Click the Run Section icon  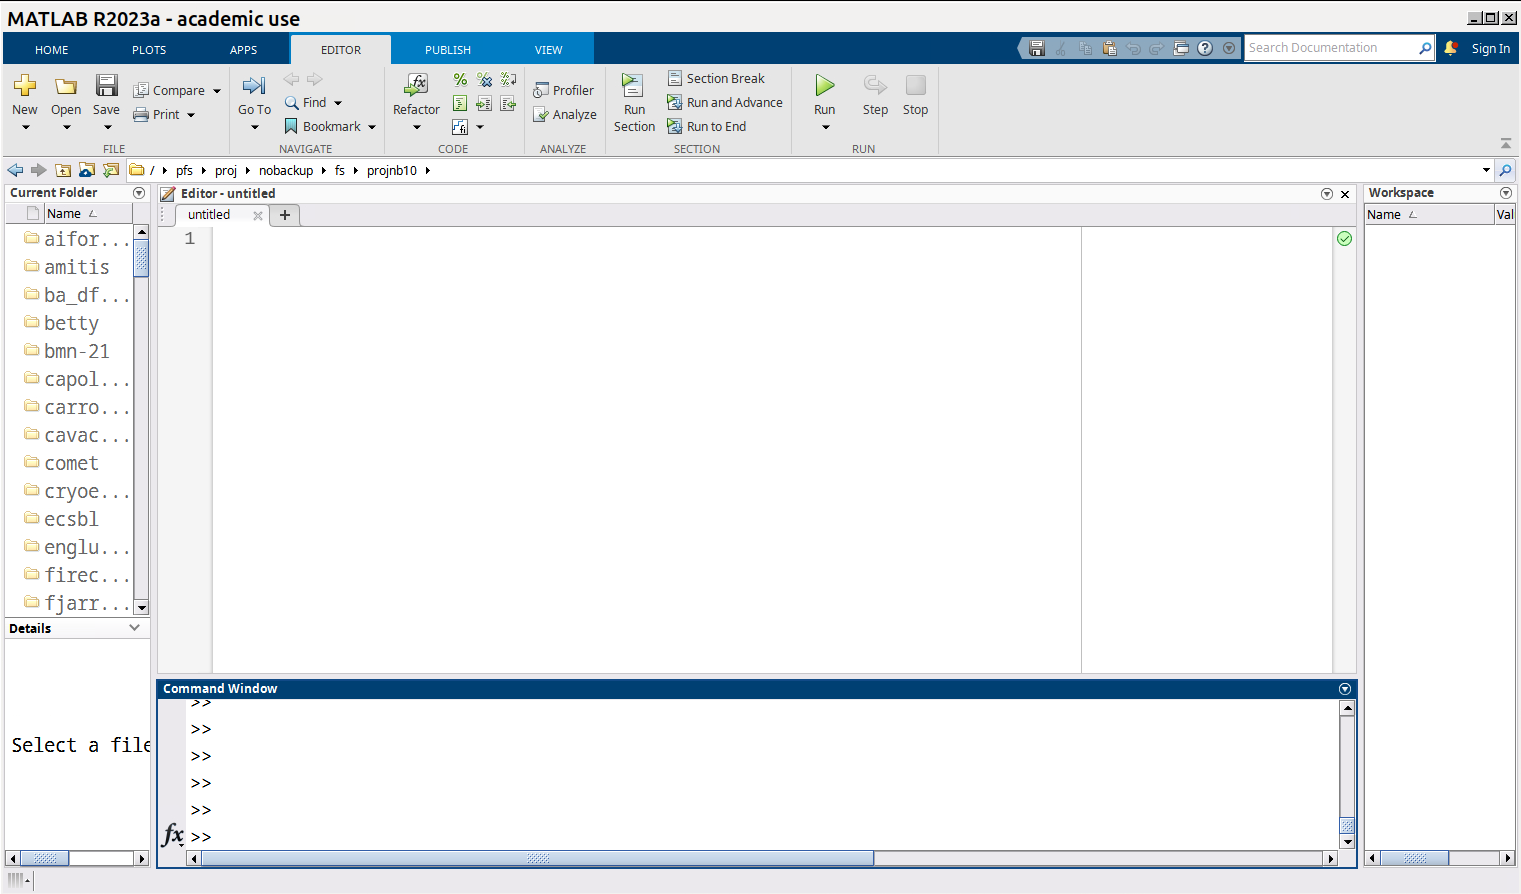click(633, 86)
